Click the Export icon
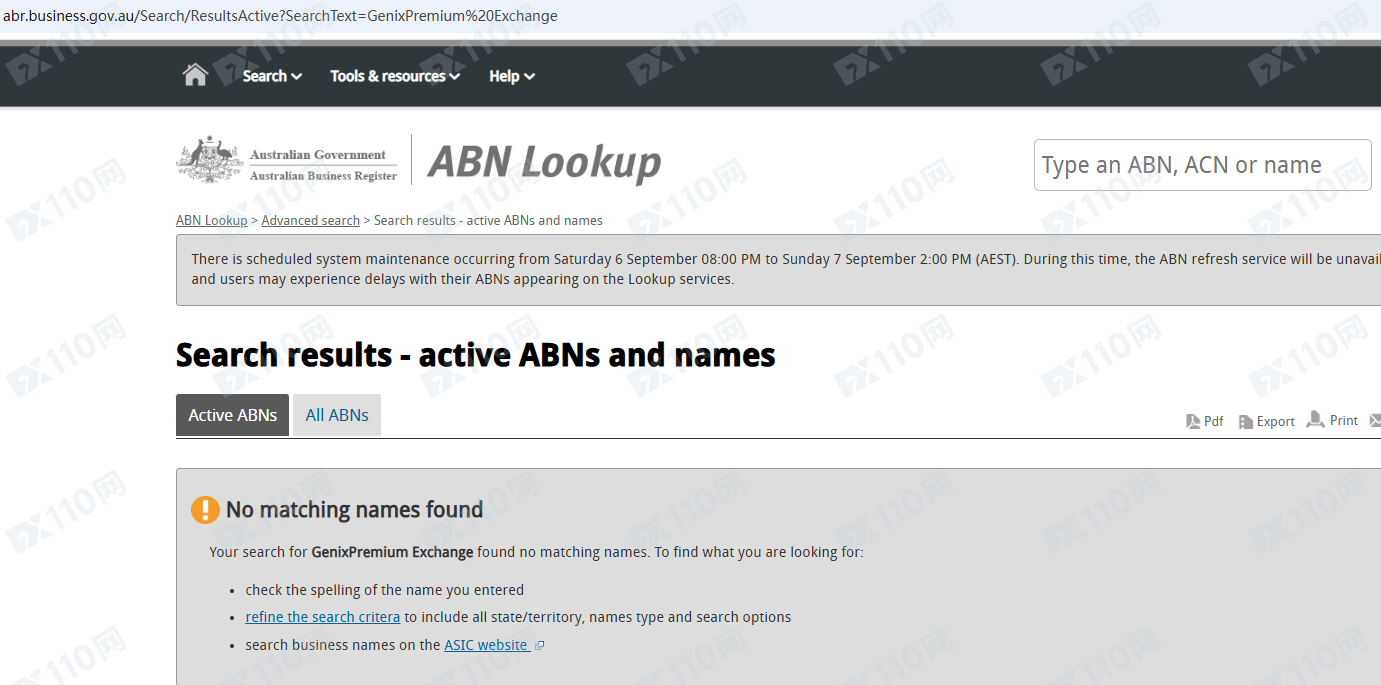 tap(1246, 421)
